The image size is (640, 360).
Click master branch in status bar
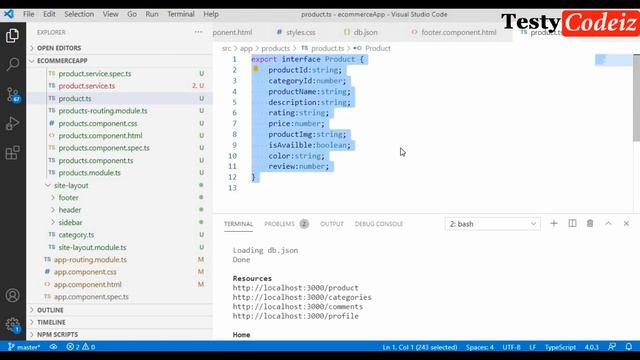(x=24, y=347)
